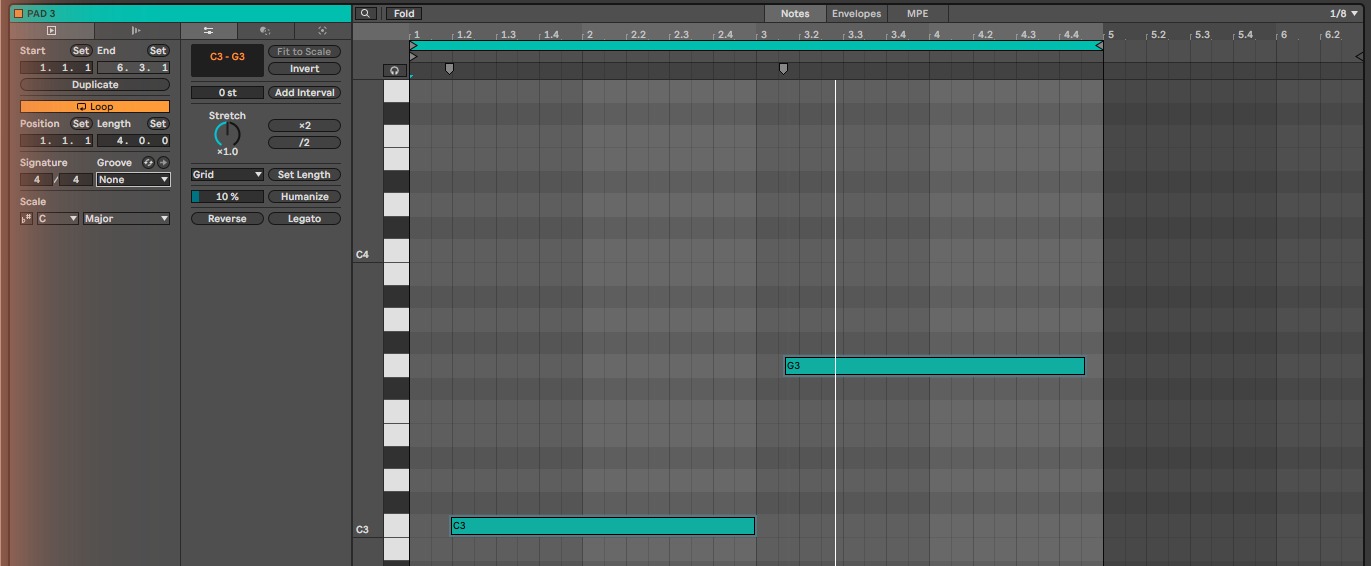
Task: Click the teal loop brace bar
Action: tap(756, 46)
